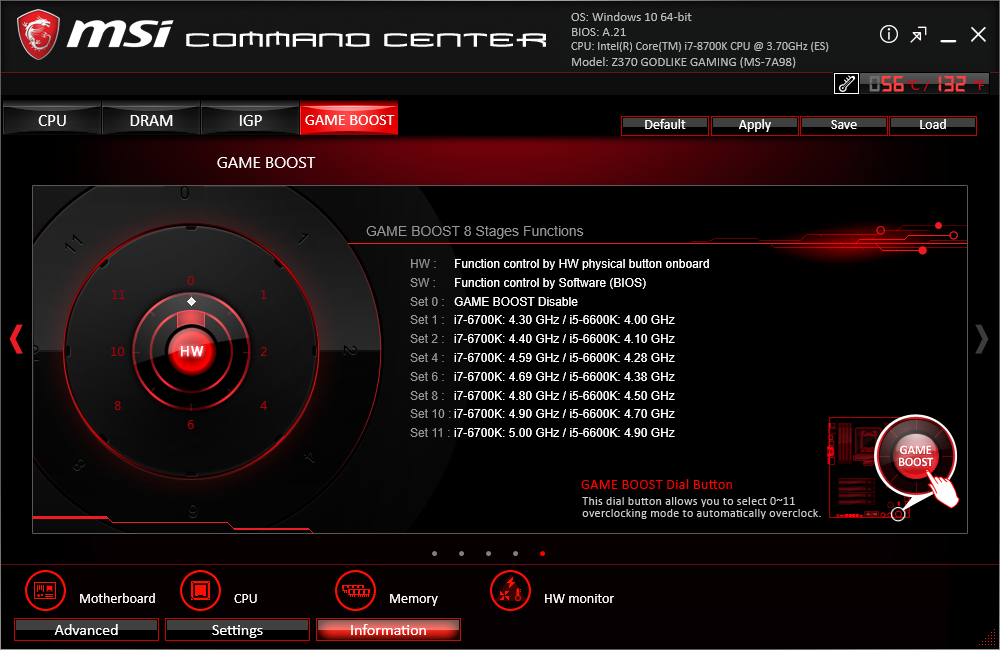Click 'Function control by Software (BIOS)' text
The image size is (1000, 650).
pos(550,283)
